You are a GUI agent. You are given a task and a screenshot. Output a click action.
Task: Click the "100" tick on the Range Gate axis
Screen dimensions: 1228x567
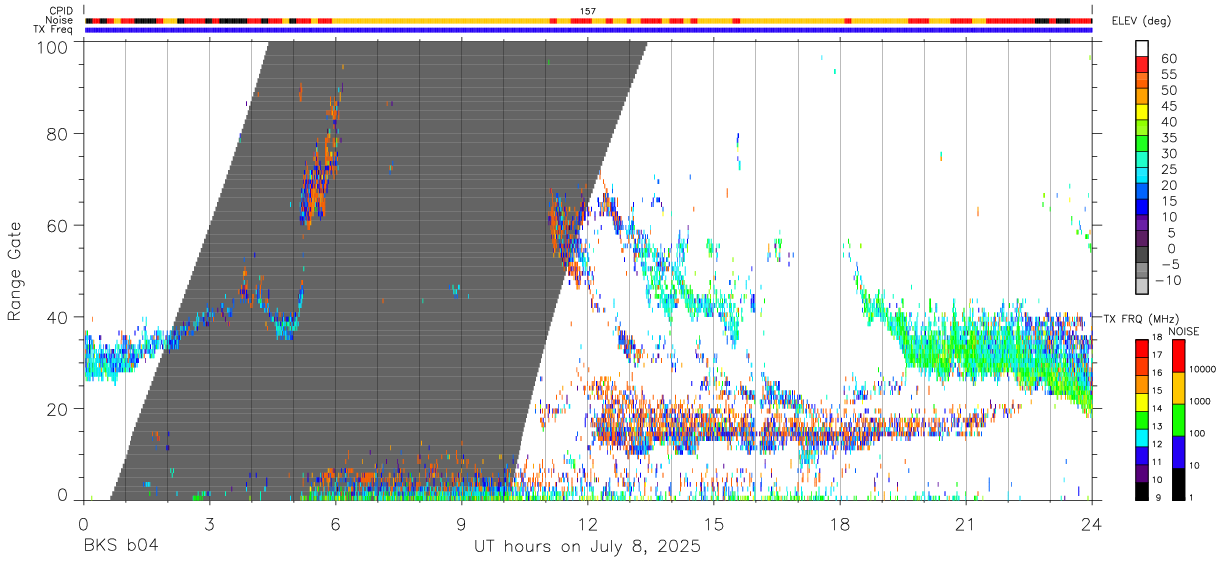pos(54,47)
